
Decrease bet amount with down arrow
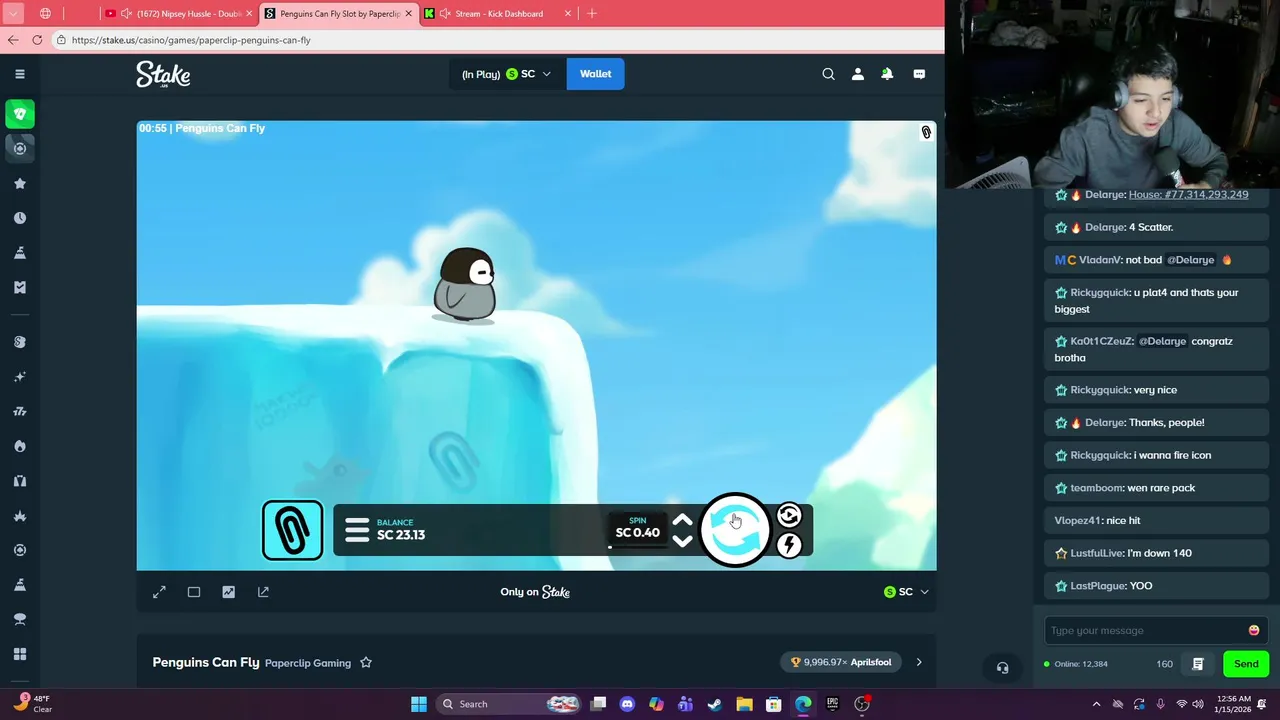[x=682, y=541]
